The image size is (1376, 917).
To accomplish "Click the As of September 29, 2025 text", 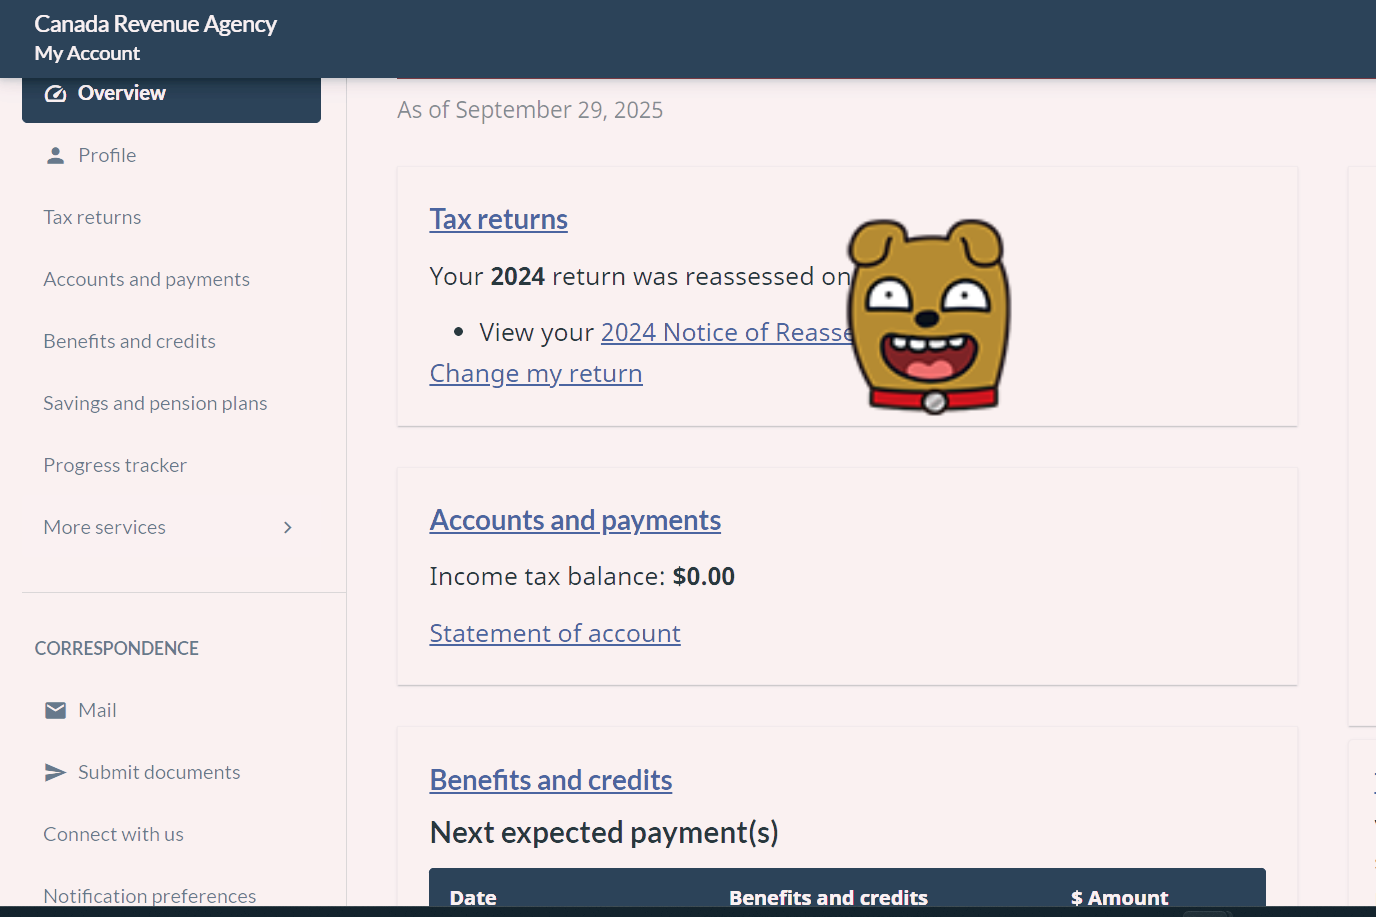I will [x=530, y=110].
